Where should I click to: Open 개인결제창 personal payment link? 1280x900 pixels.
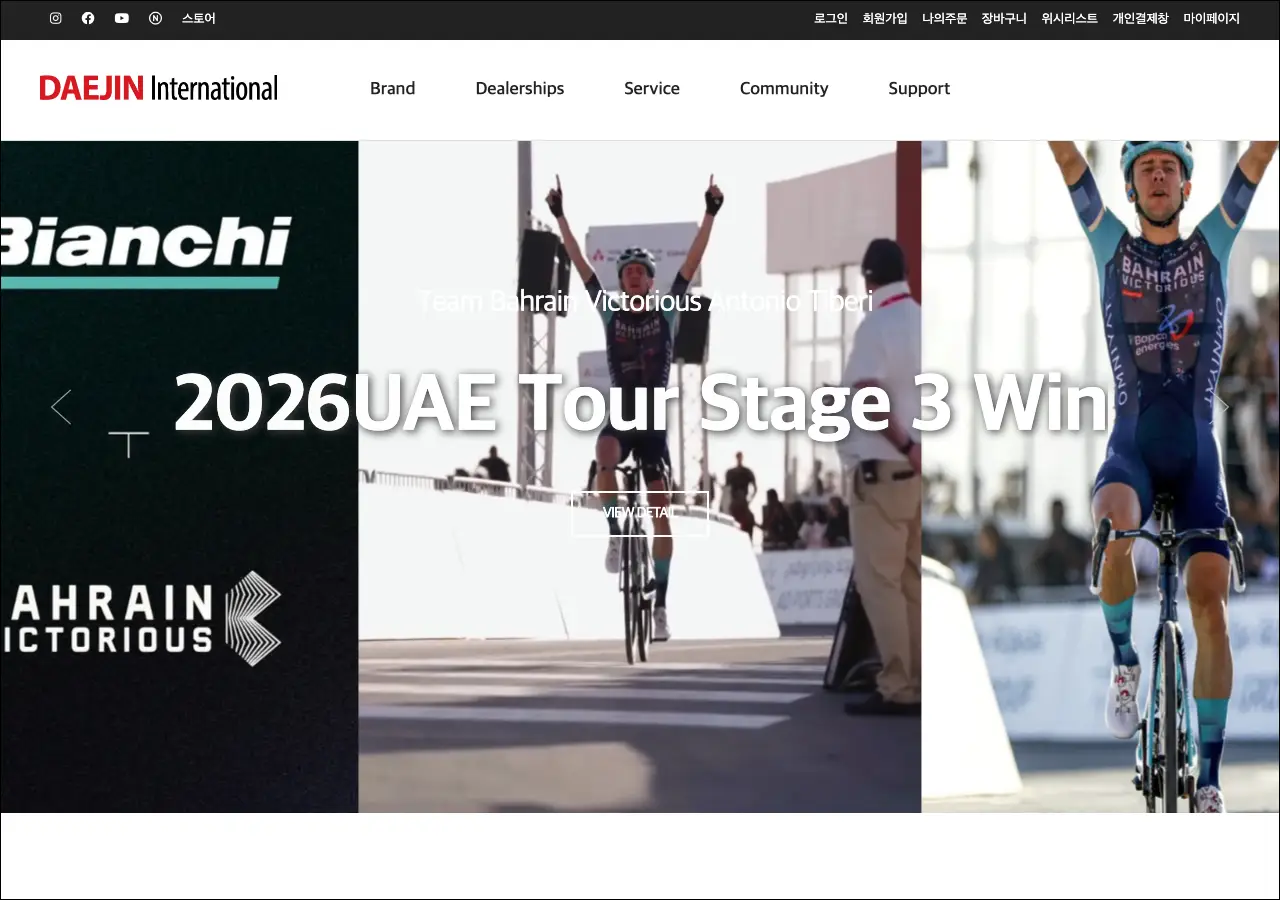1140,18
